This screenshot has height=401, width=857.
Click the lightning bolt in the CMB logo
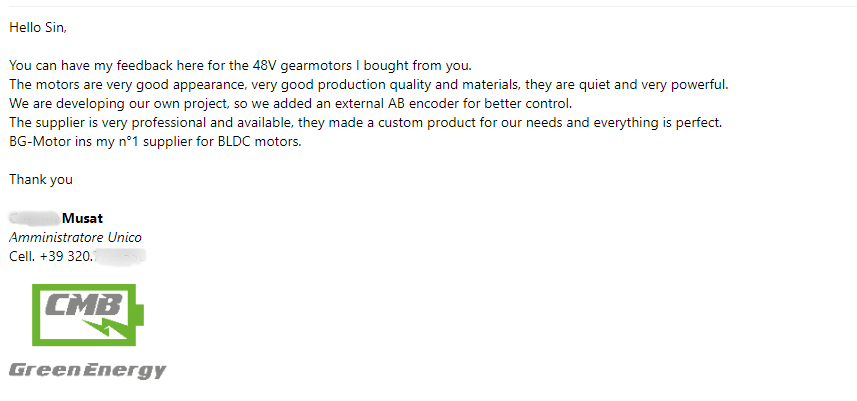click(x=113, y=326)
